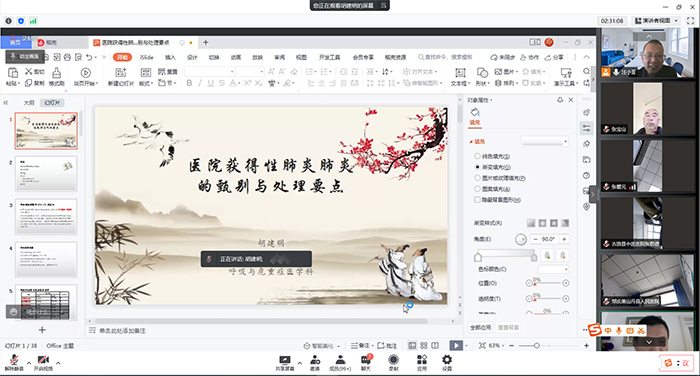This screenshot has width=700, height=376.
Task: Open the Shapes gallery
Action: click(482, 76)
